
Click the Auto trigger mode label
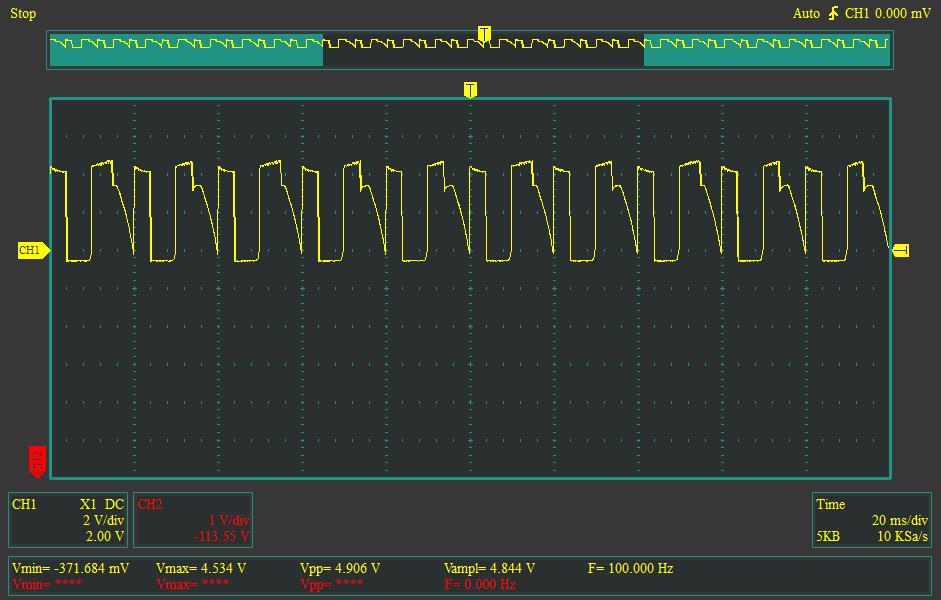pos(806,13)
